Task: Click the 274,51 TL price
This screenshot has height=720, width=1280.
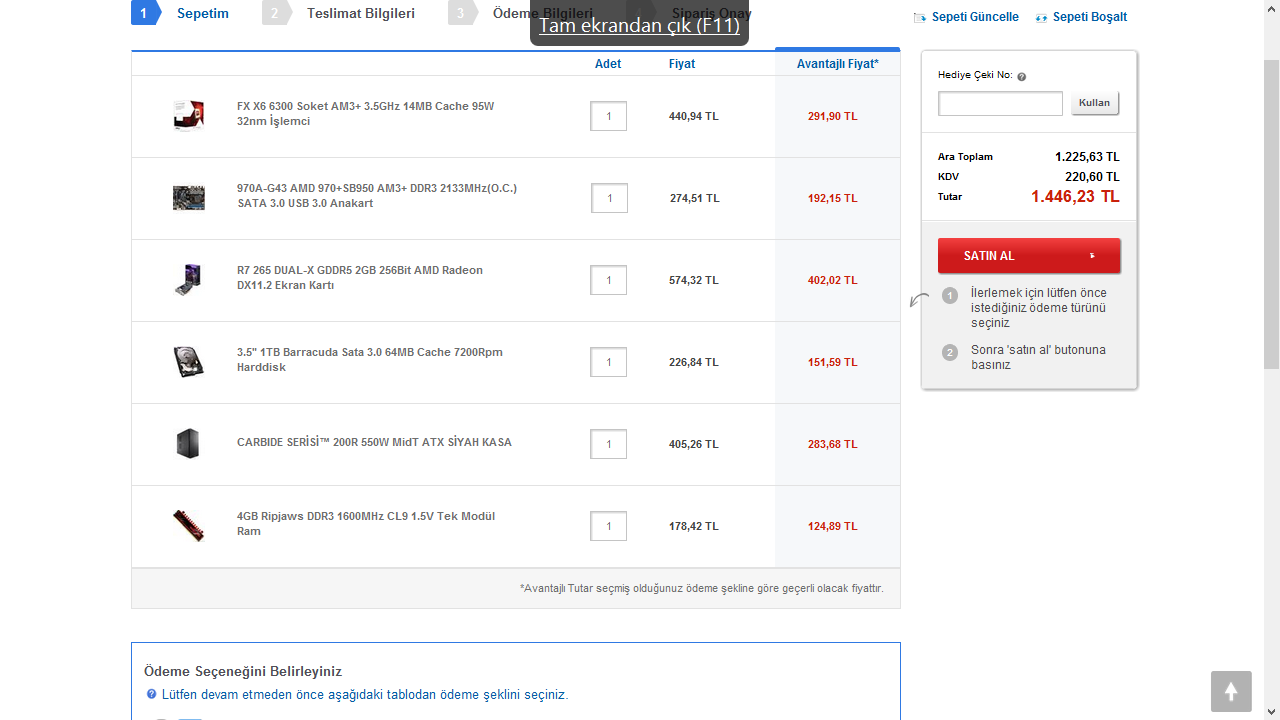Action: pos(695,198)
